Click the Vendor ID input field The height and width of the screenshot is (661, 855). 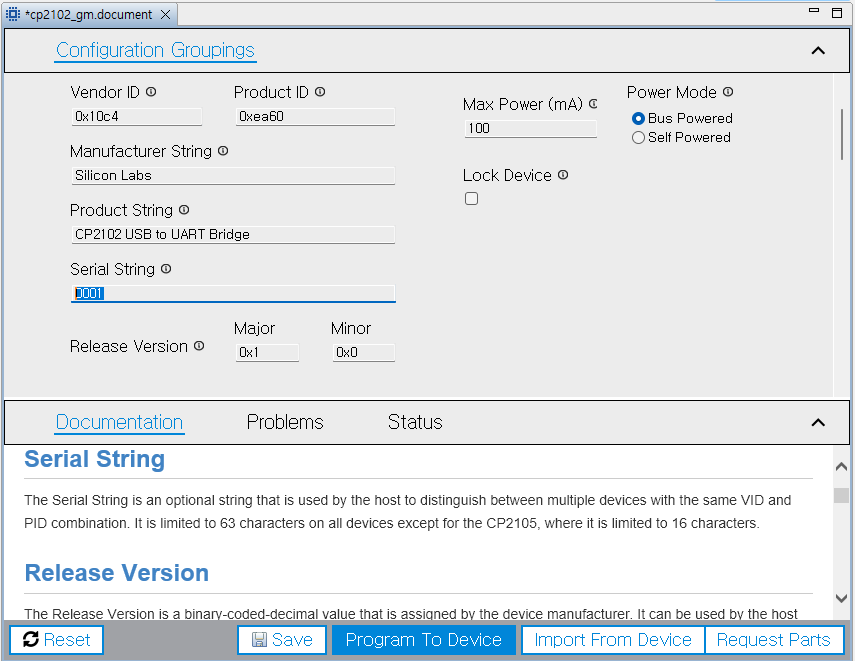coord(136,117)
